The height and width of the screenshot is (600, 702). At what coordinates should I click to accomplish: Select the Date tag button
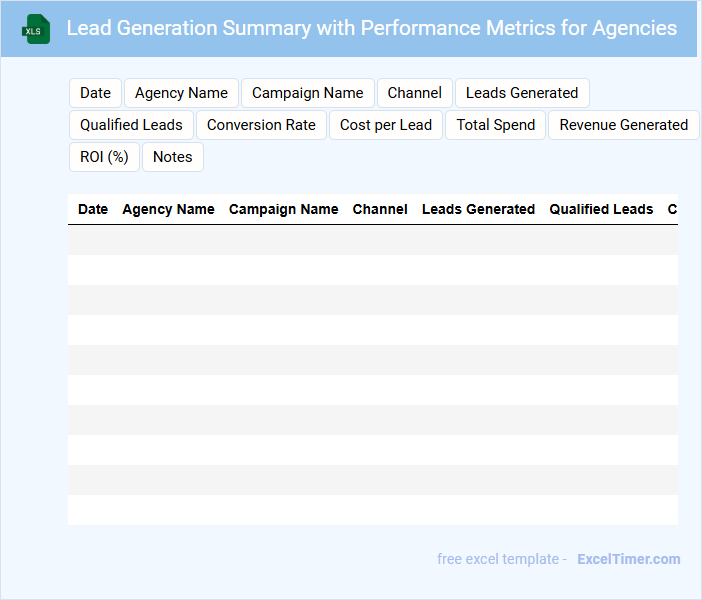pos(95,93)
